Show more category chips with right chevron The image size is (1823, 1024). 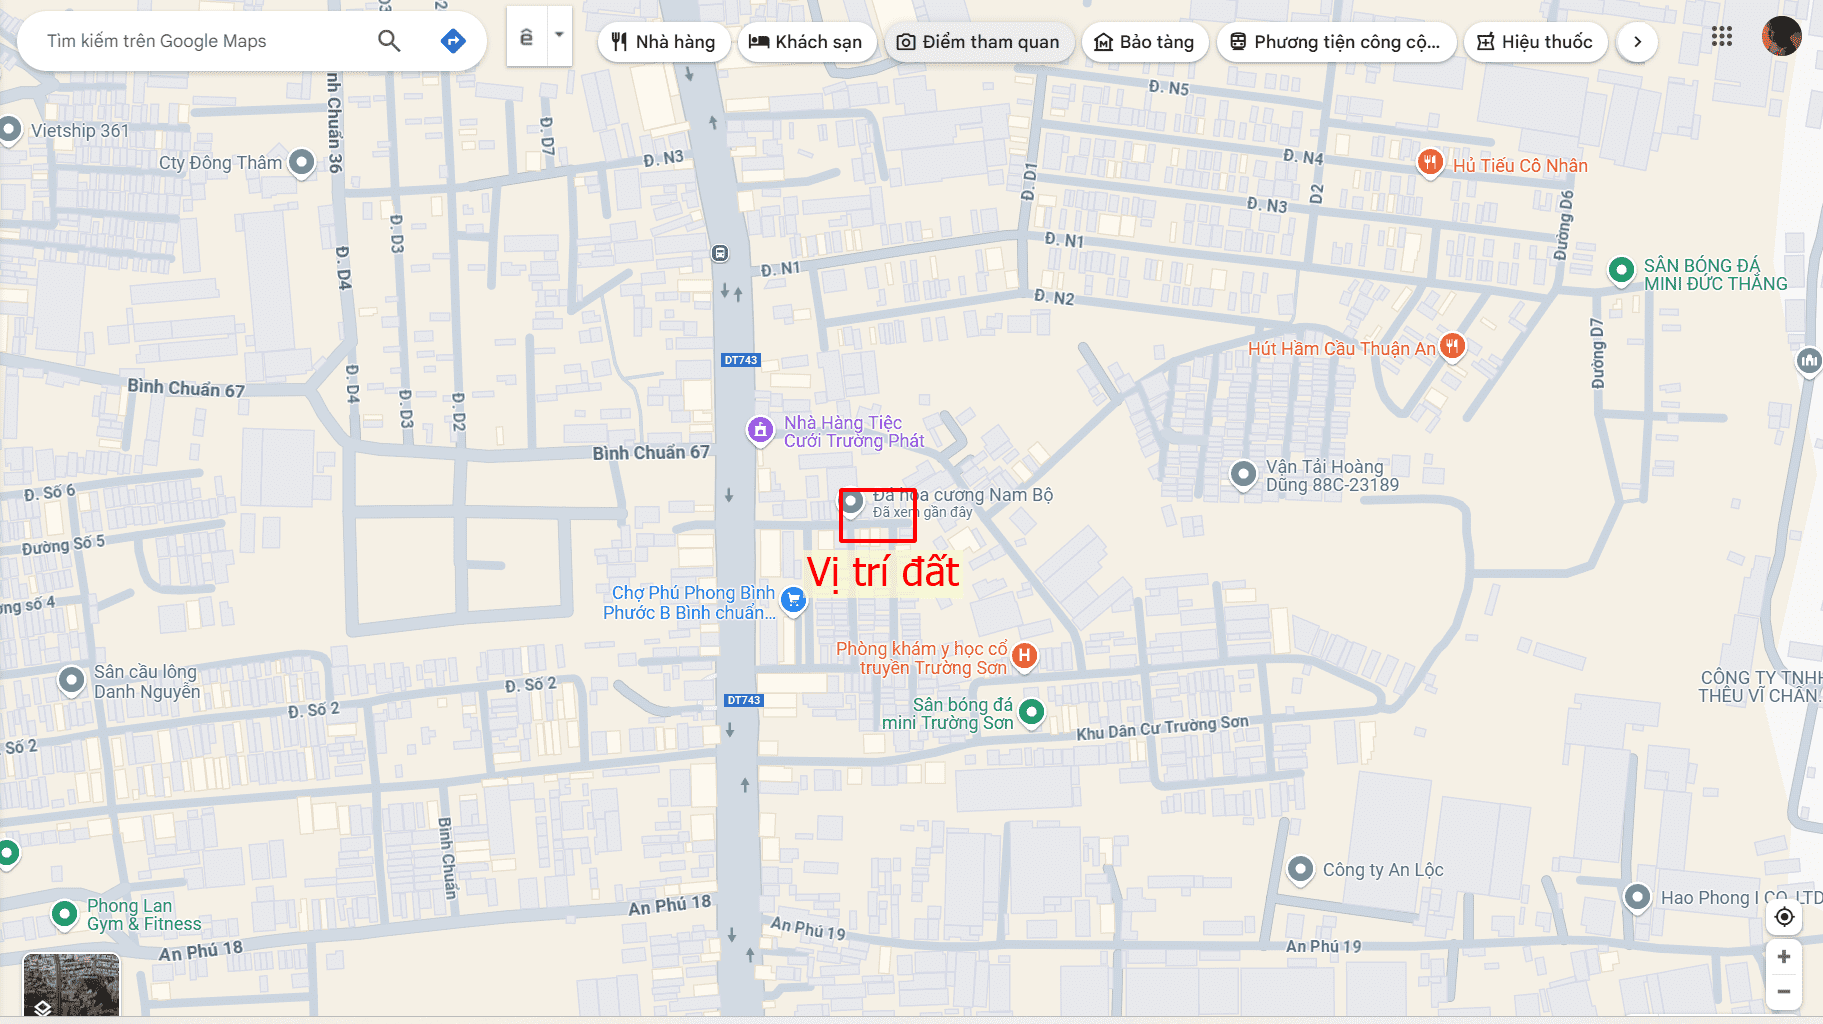point(1637,42)
